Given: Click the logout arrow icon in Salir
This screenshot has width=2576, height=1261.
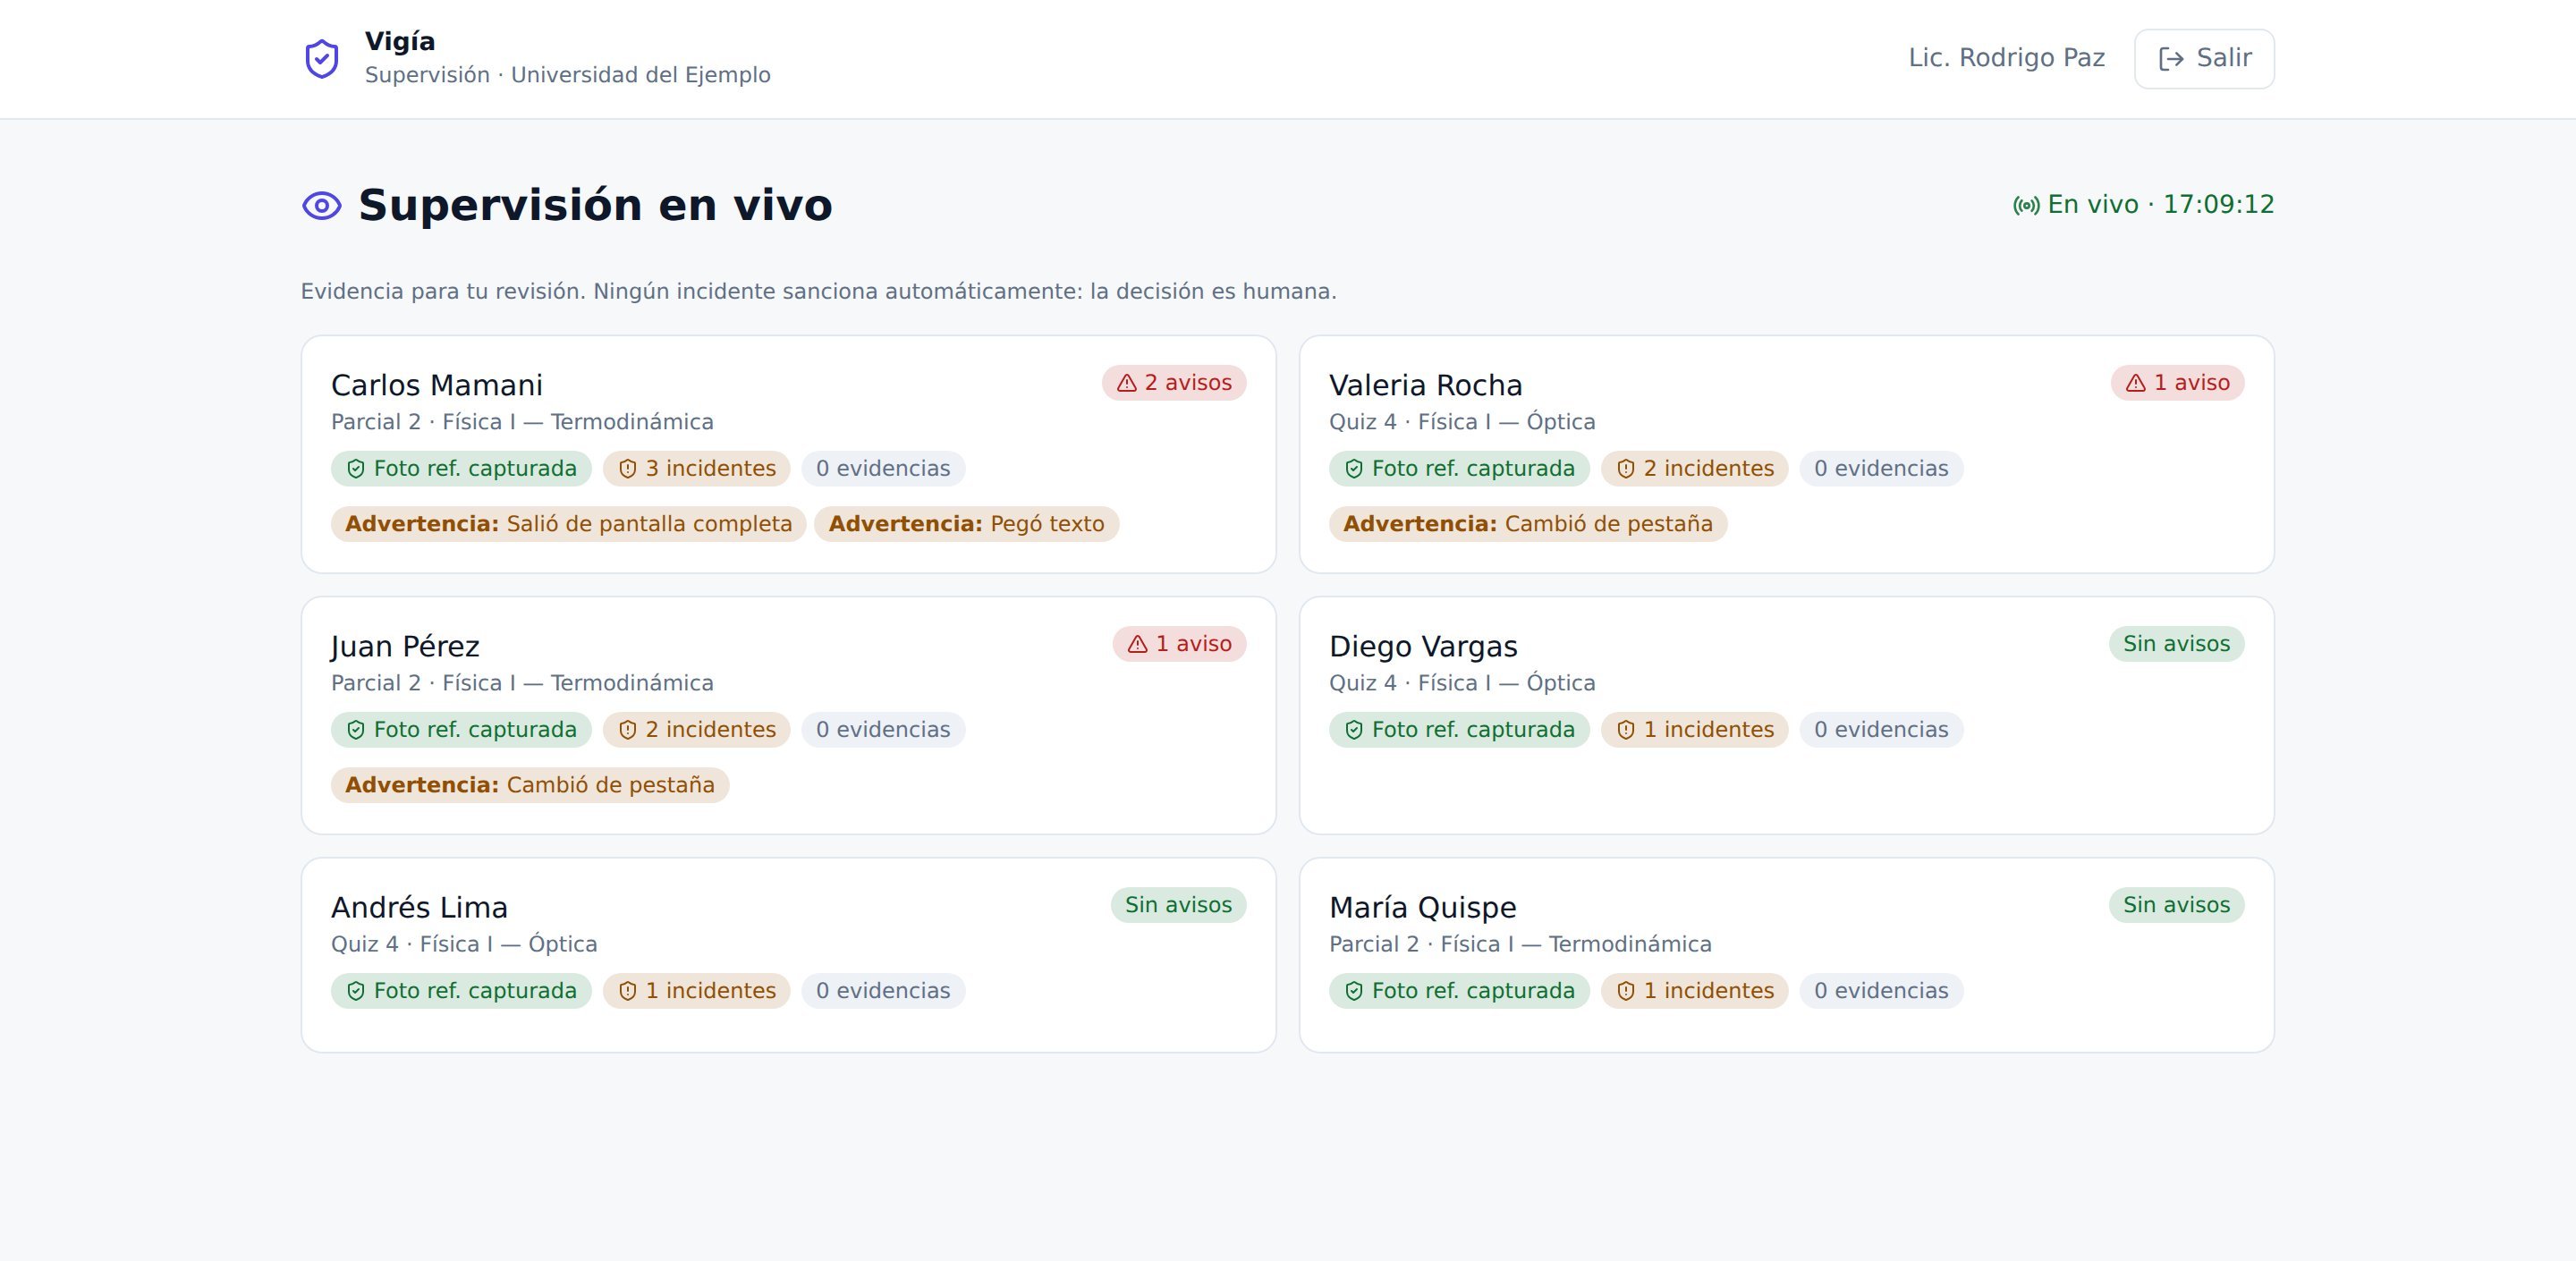Looking at the screenshot, I should [2171, 59].
